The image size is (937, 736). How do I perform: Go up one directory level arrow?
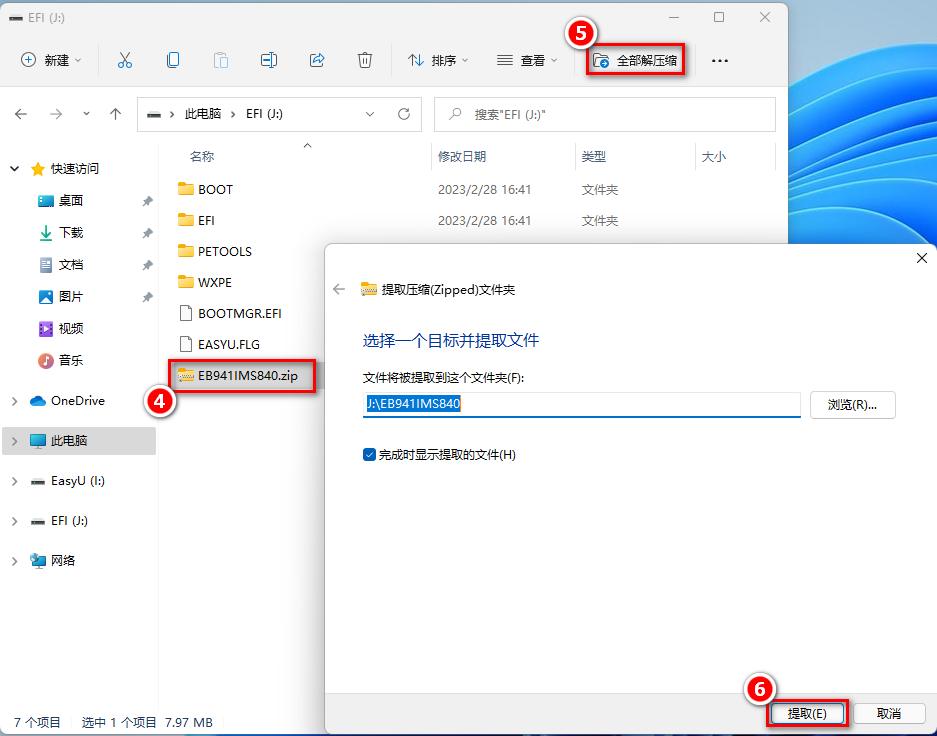pos(116,114)
